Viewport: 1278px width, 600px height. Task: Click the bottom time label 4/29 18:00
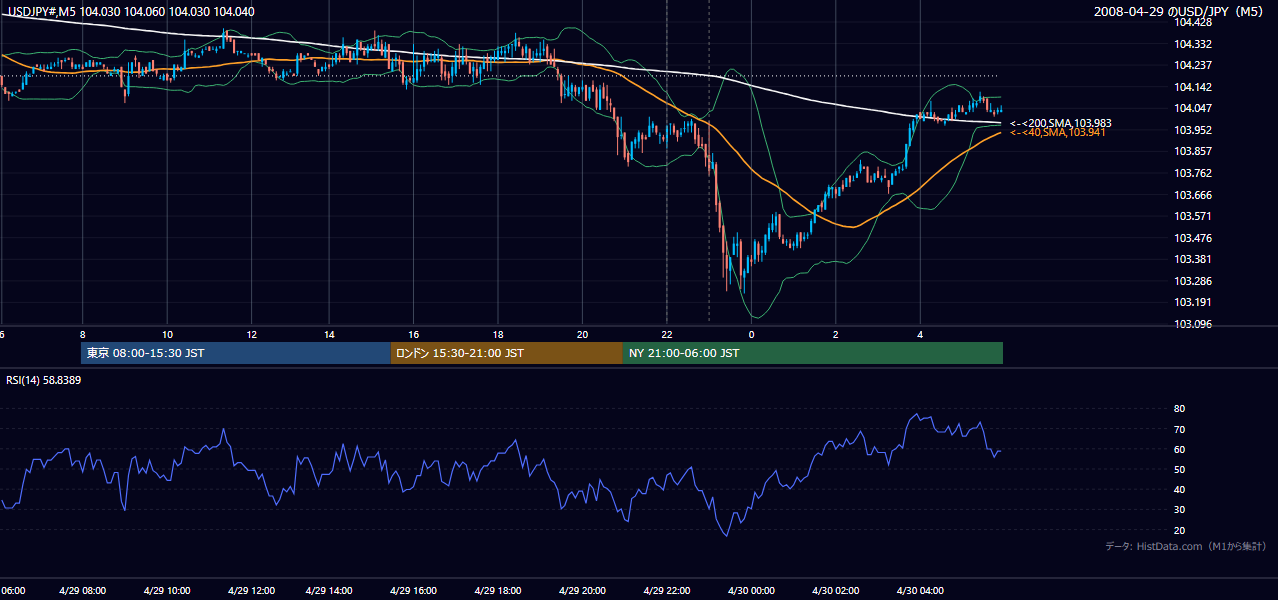(x=498, y=591)
